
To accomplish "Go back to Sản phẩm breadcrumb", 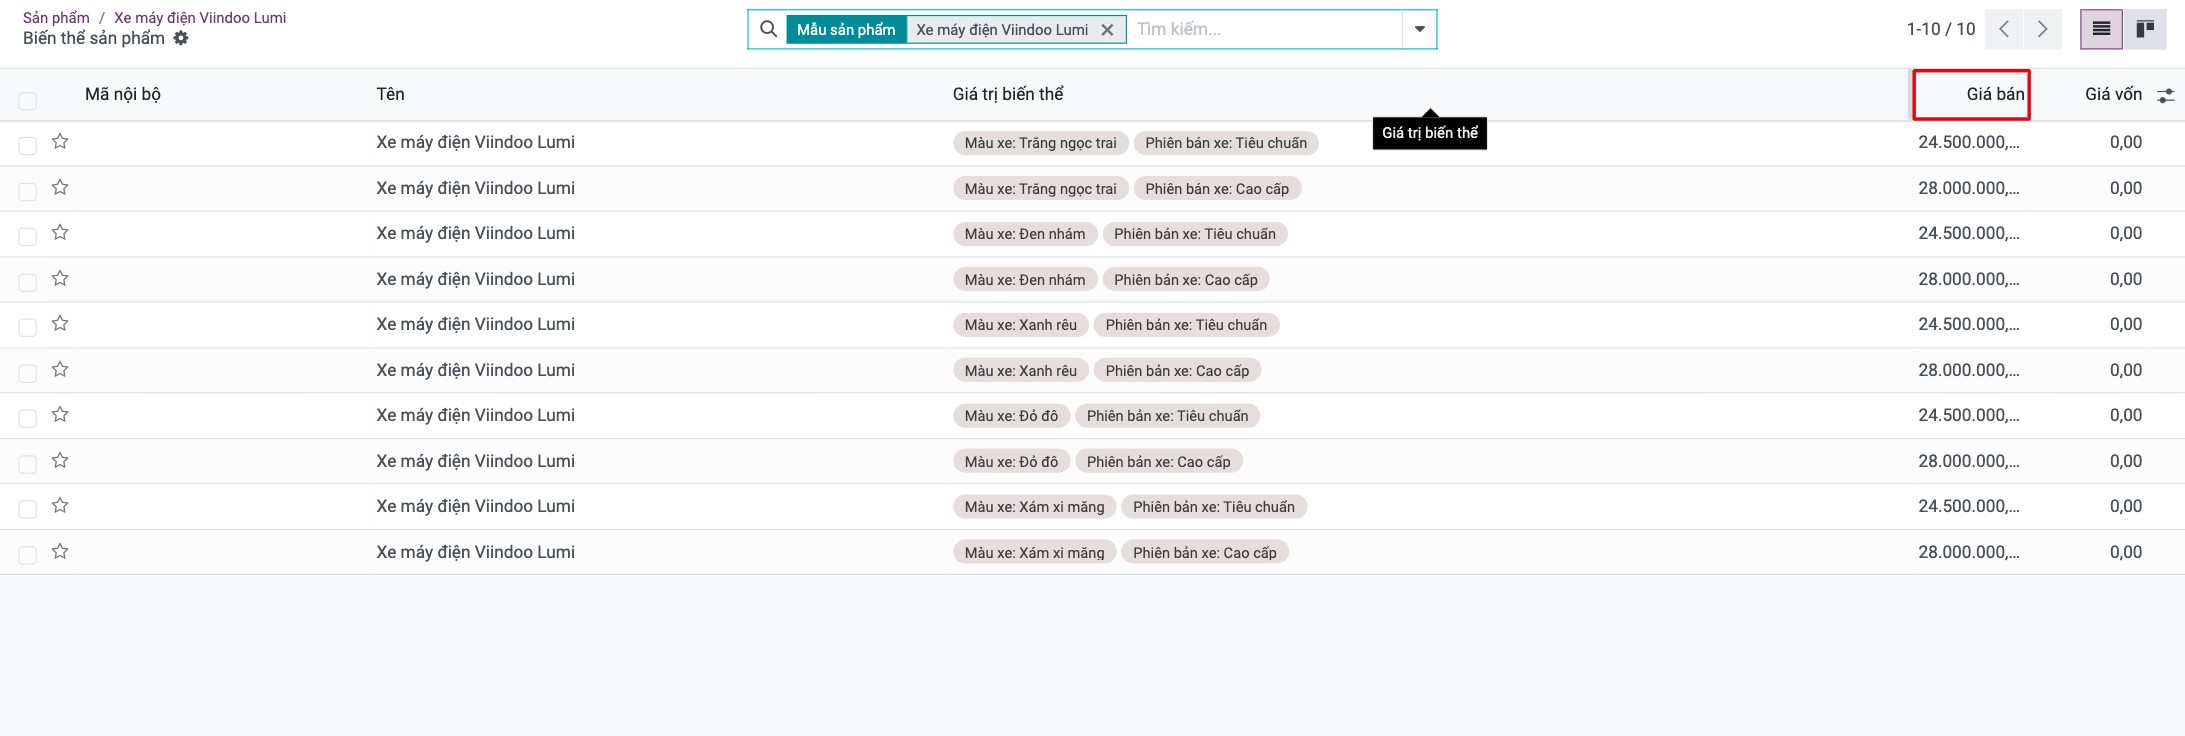I will click(x=56, y=18).
